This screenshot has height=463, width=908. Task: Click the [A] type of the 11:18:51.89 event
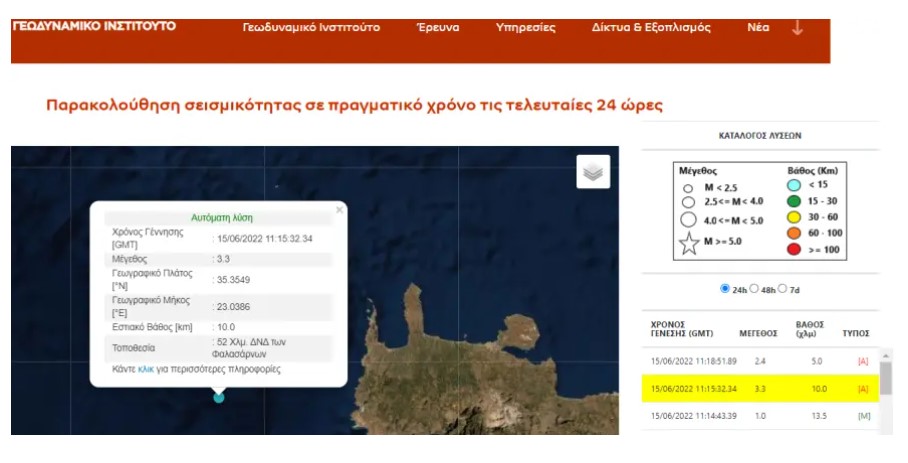[863, 361]
